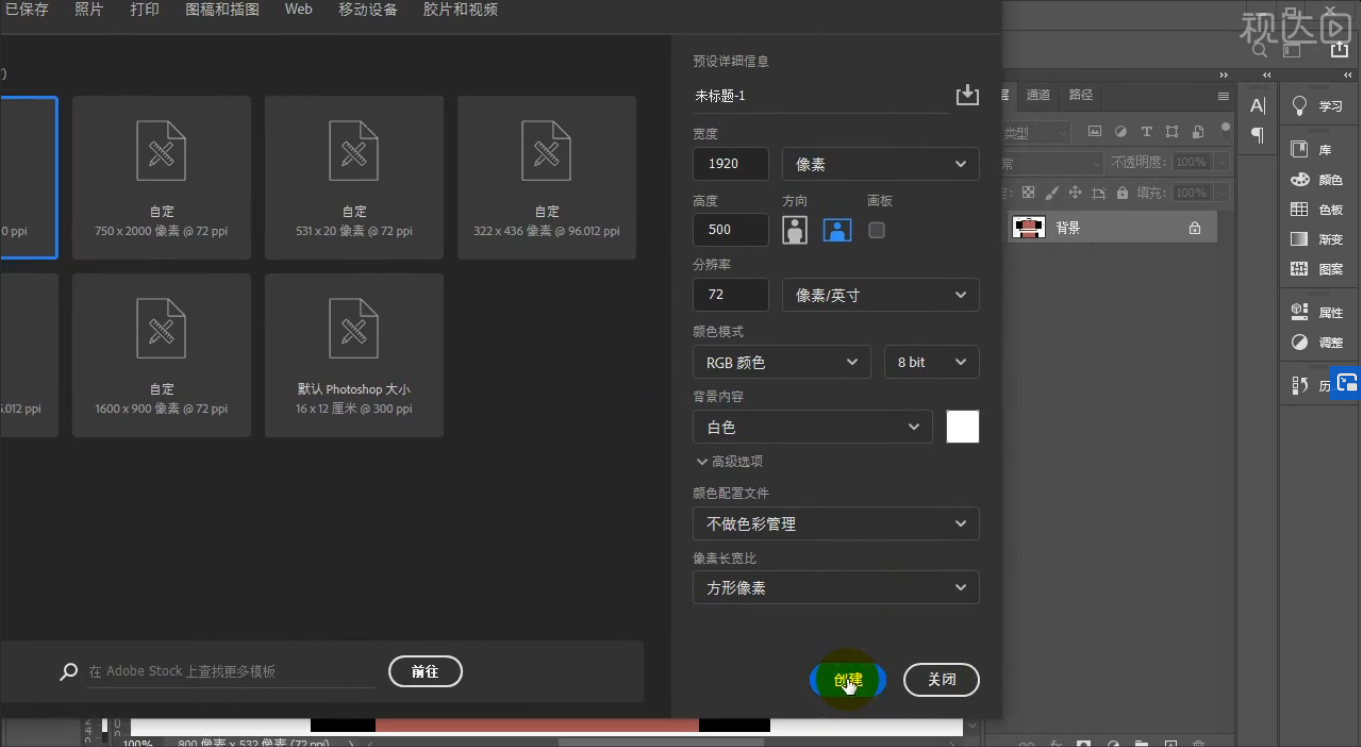Click the share icon at top right
The image size is (1361, 747).
pos(1339,50)
